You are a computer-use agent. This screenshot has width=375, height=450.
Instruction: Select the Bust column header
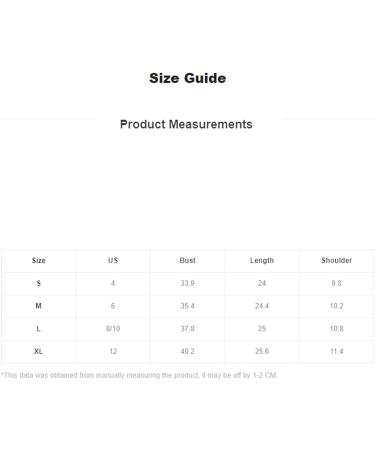tap(187, 260)
